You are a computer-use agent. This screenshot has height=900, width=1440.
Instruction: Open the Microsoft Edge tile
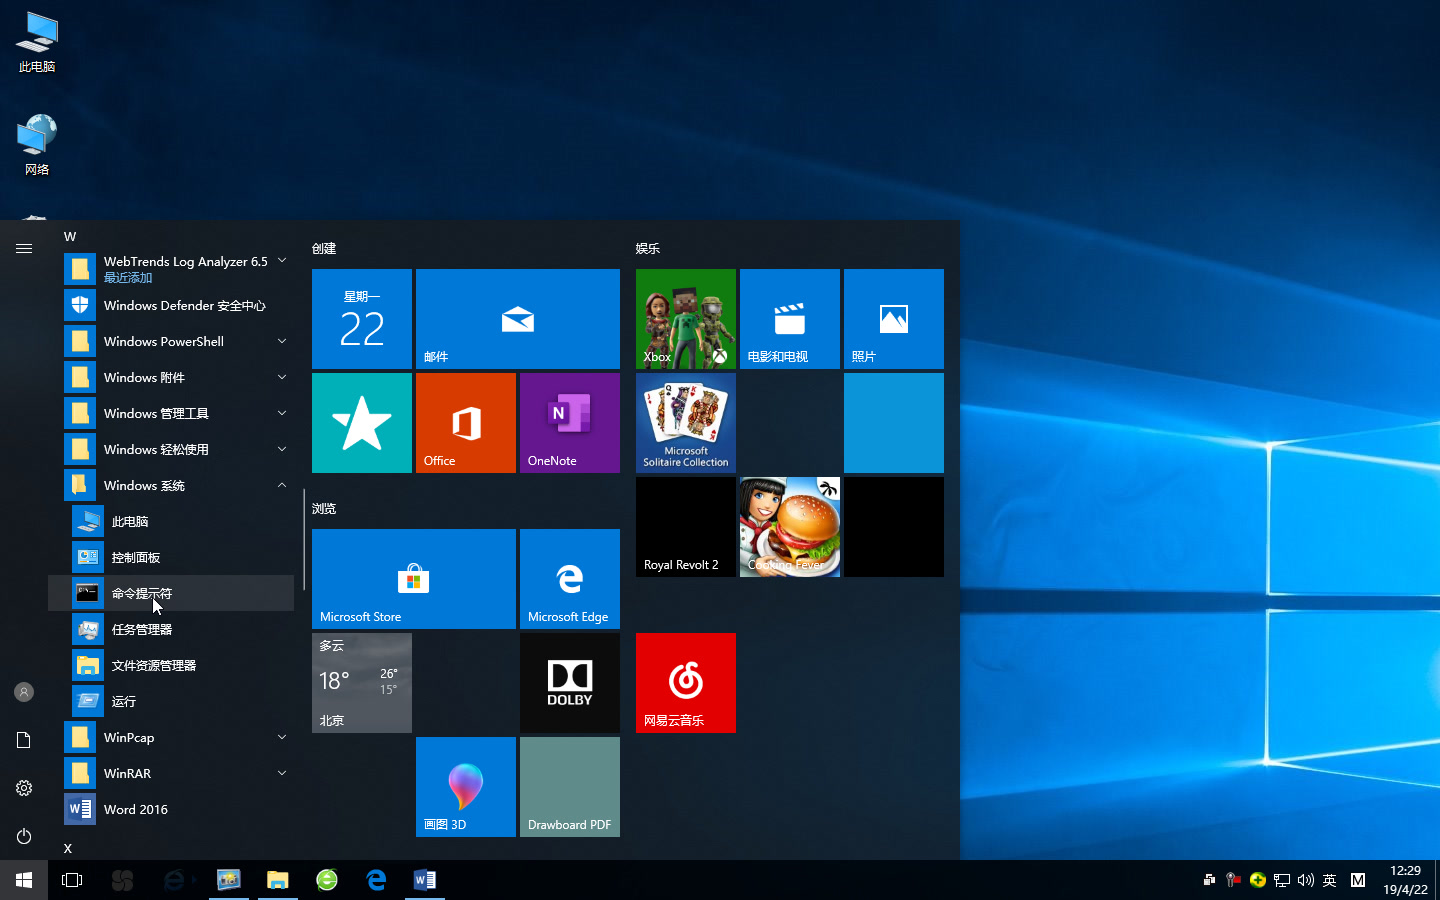coord(570,579)
